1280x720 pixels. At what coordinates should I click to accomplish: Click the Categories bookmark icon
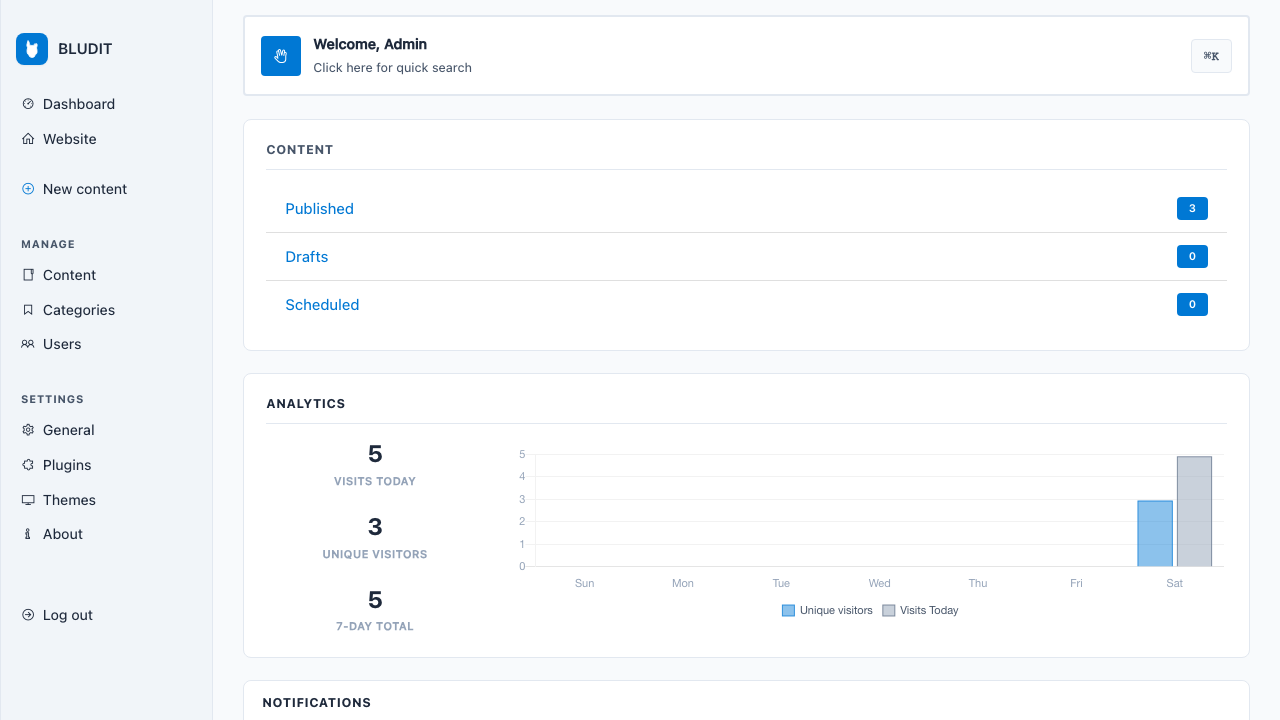[28, 310]
